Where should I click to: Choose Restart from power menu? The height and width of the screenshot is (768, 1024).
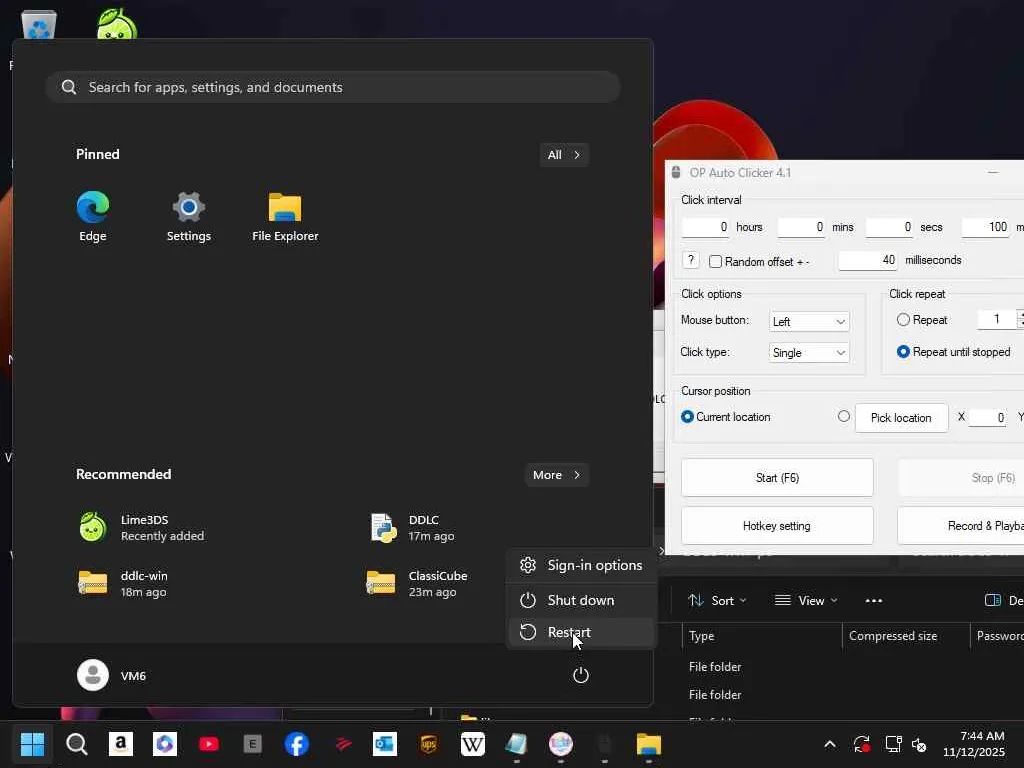(x=581, y=632)
